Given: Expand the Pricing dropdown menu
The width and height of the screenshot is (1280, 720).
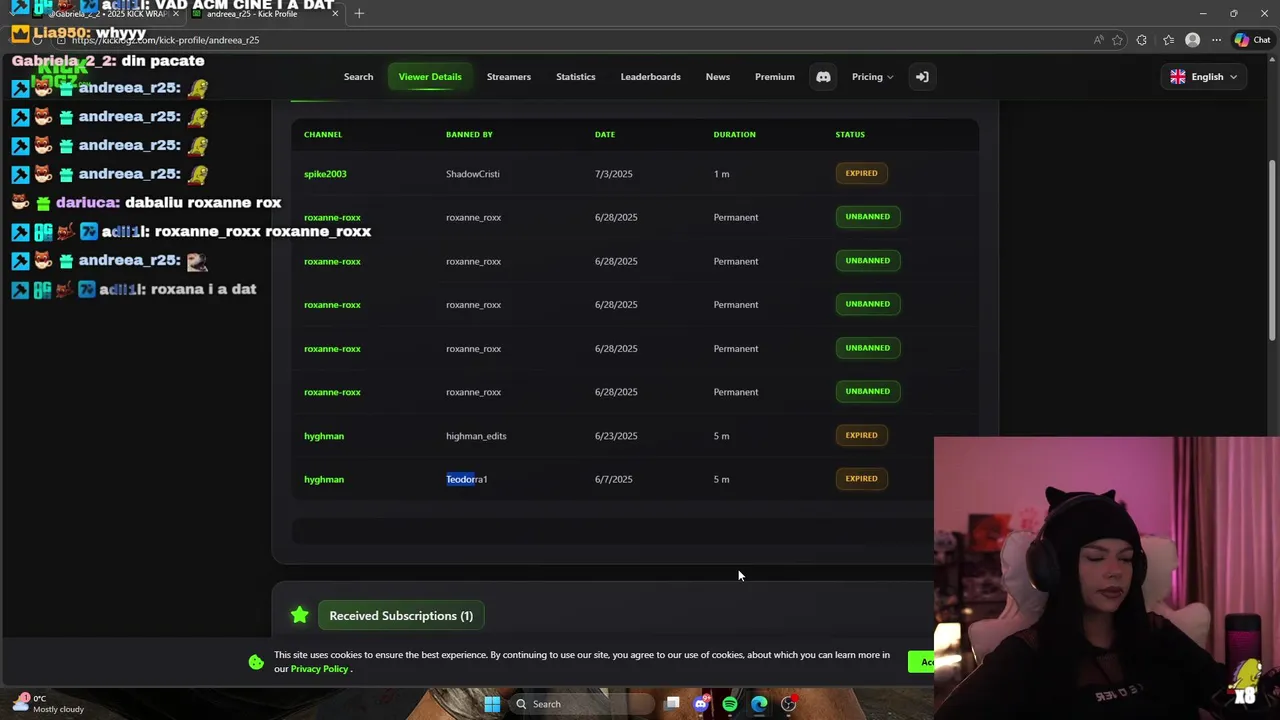Looking at the screenshot, I should pos(872,77).
